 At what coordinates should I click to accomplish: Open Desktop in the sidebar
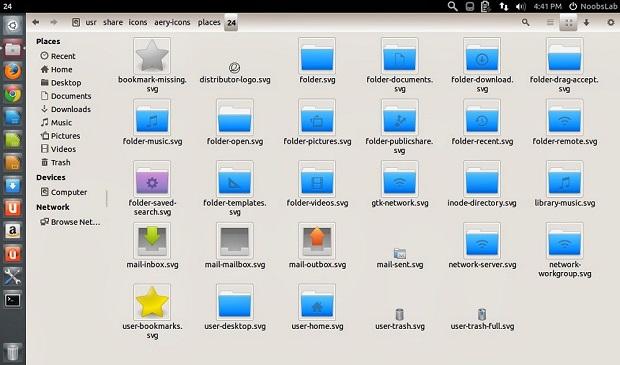tap(61, 83)
